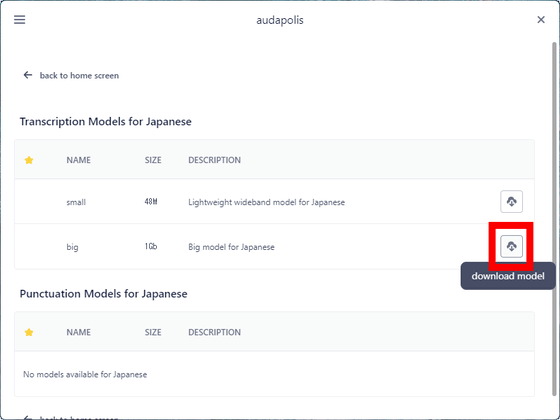Click 'Big model for Japanese' description
The image size is (560, 420).
click(x=231, y=247)
